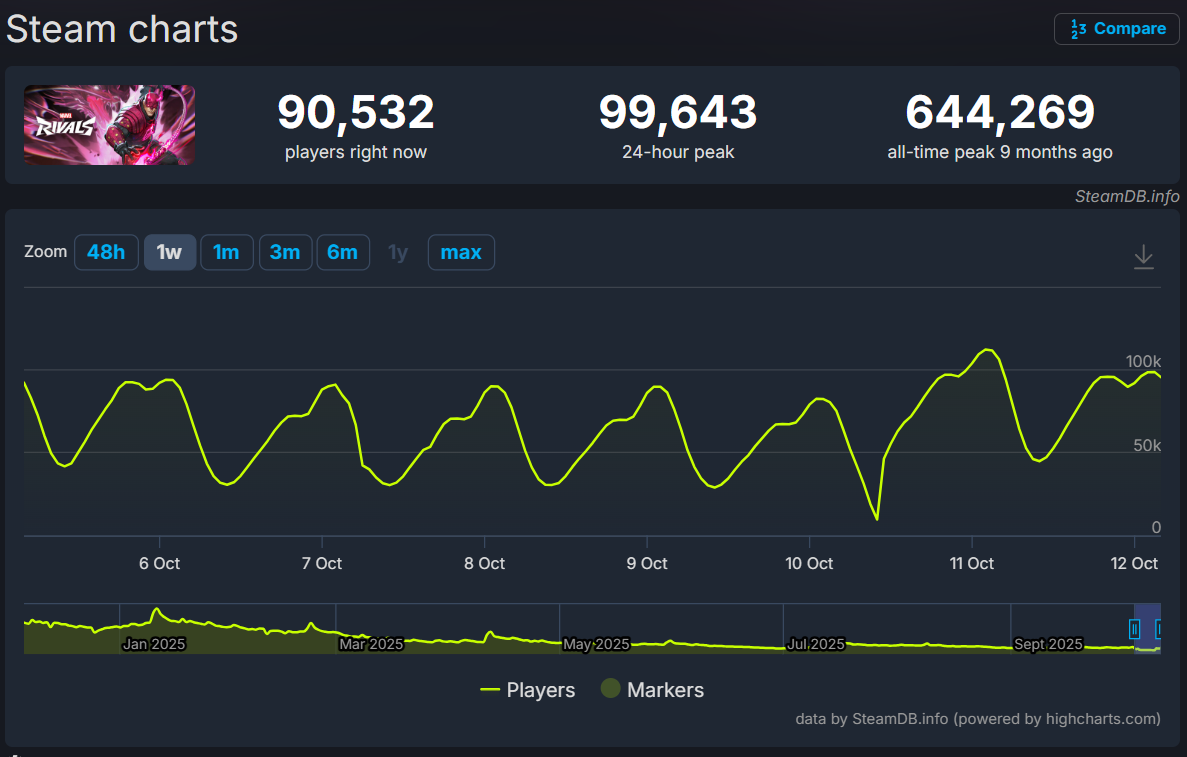The image size is (1187, 757).
Task: Click the 644,269 all-time peak value
Action: (1000, 112)
